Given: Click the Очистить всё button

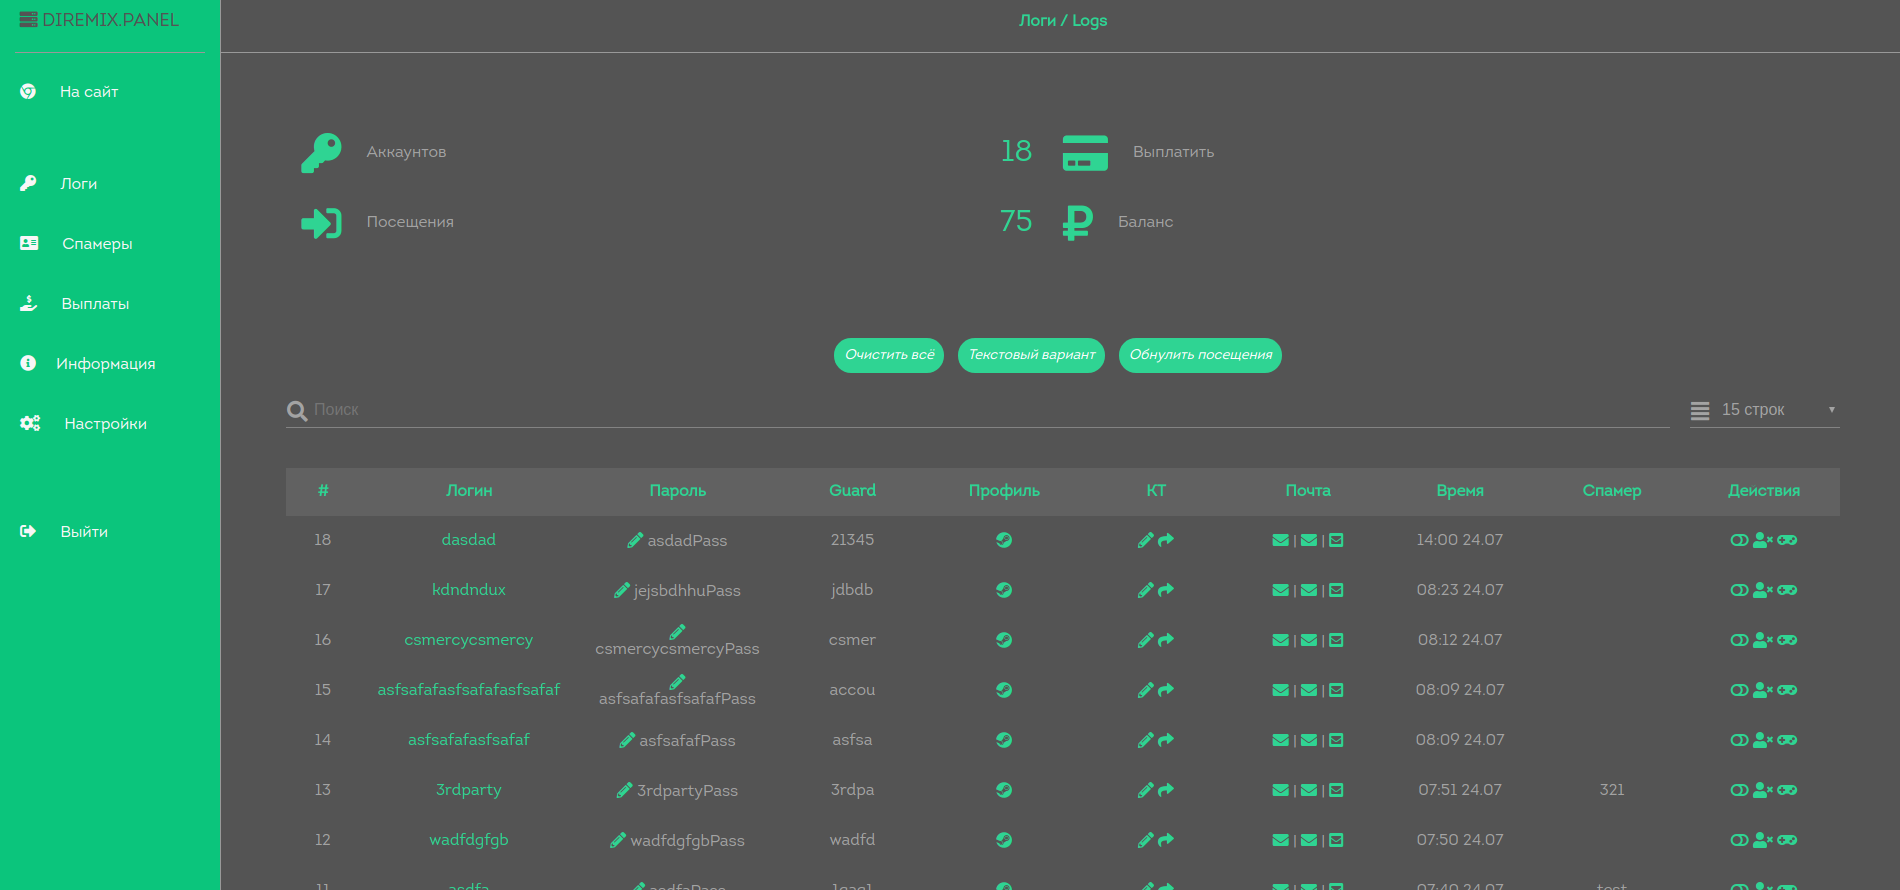Looking at the screenshot, I should click(889, 355).
